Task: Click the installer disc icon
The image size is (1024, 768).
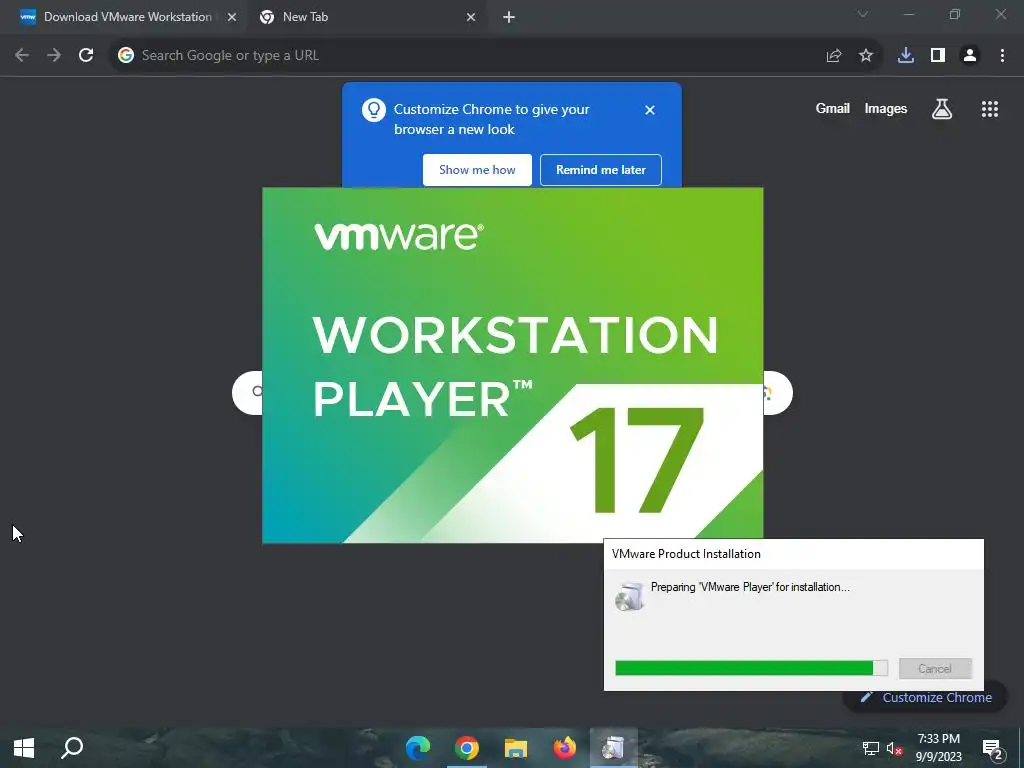Action: coord(630,596)
